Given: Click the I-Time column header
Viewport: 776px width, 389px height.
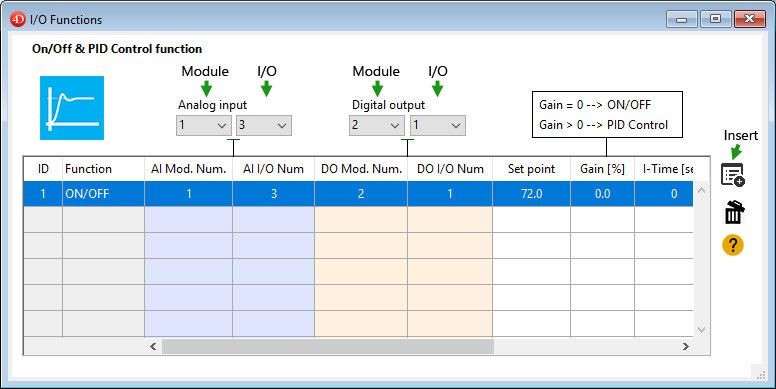Looking at the screenshot, I should click(x=664, y=169).
